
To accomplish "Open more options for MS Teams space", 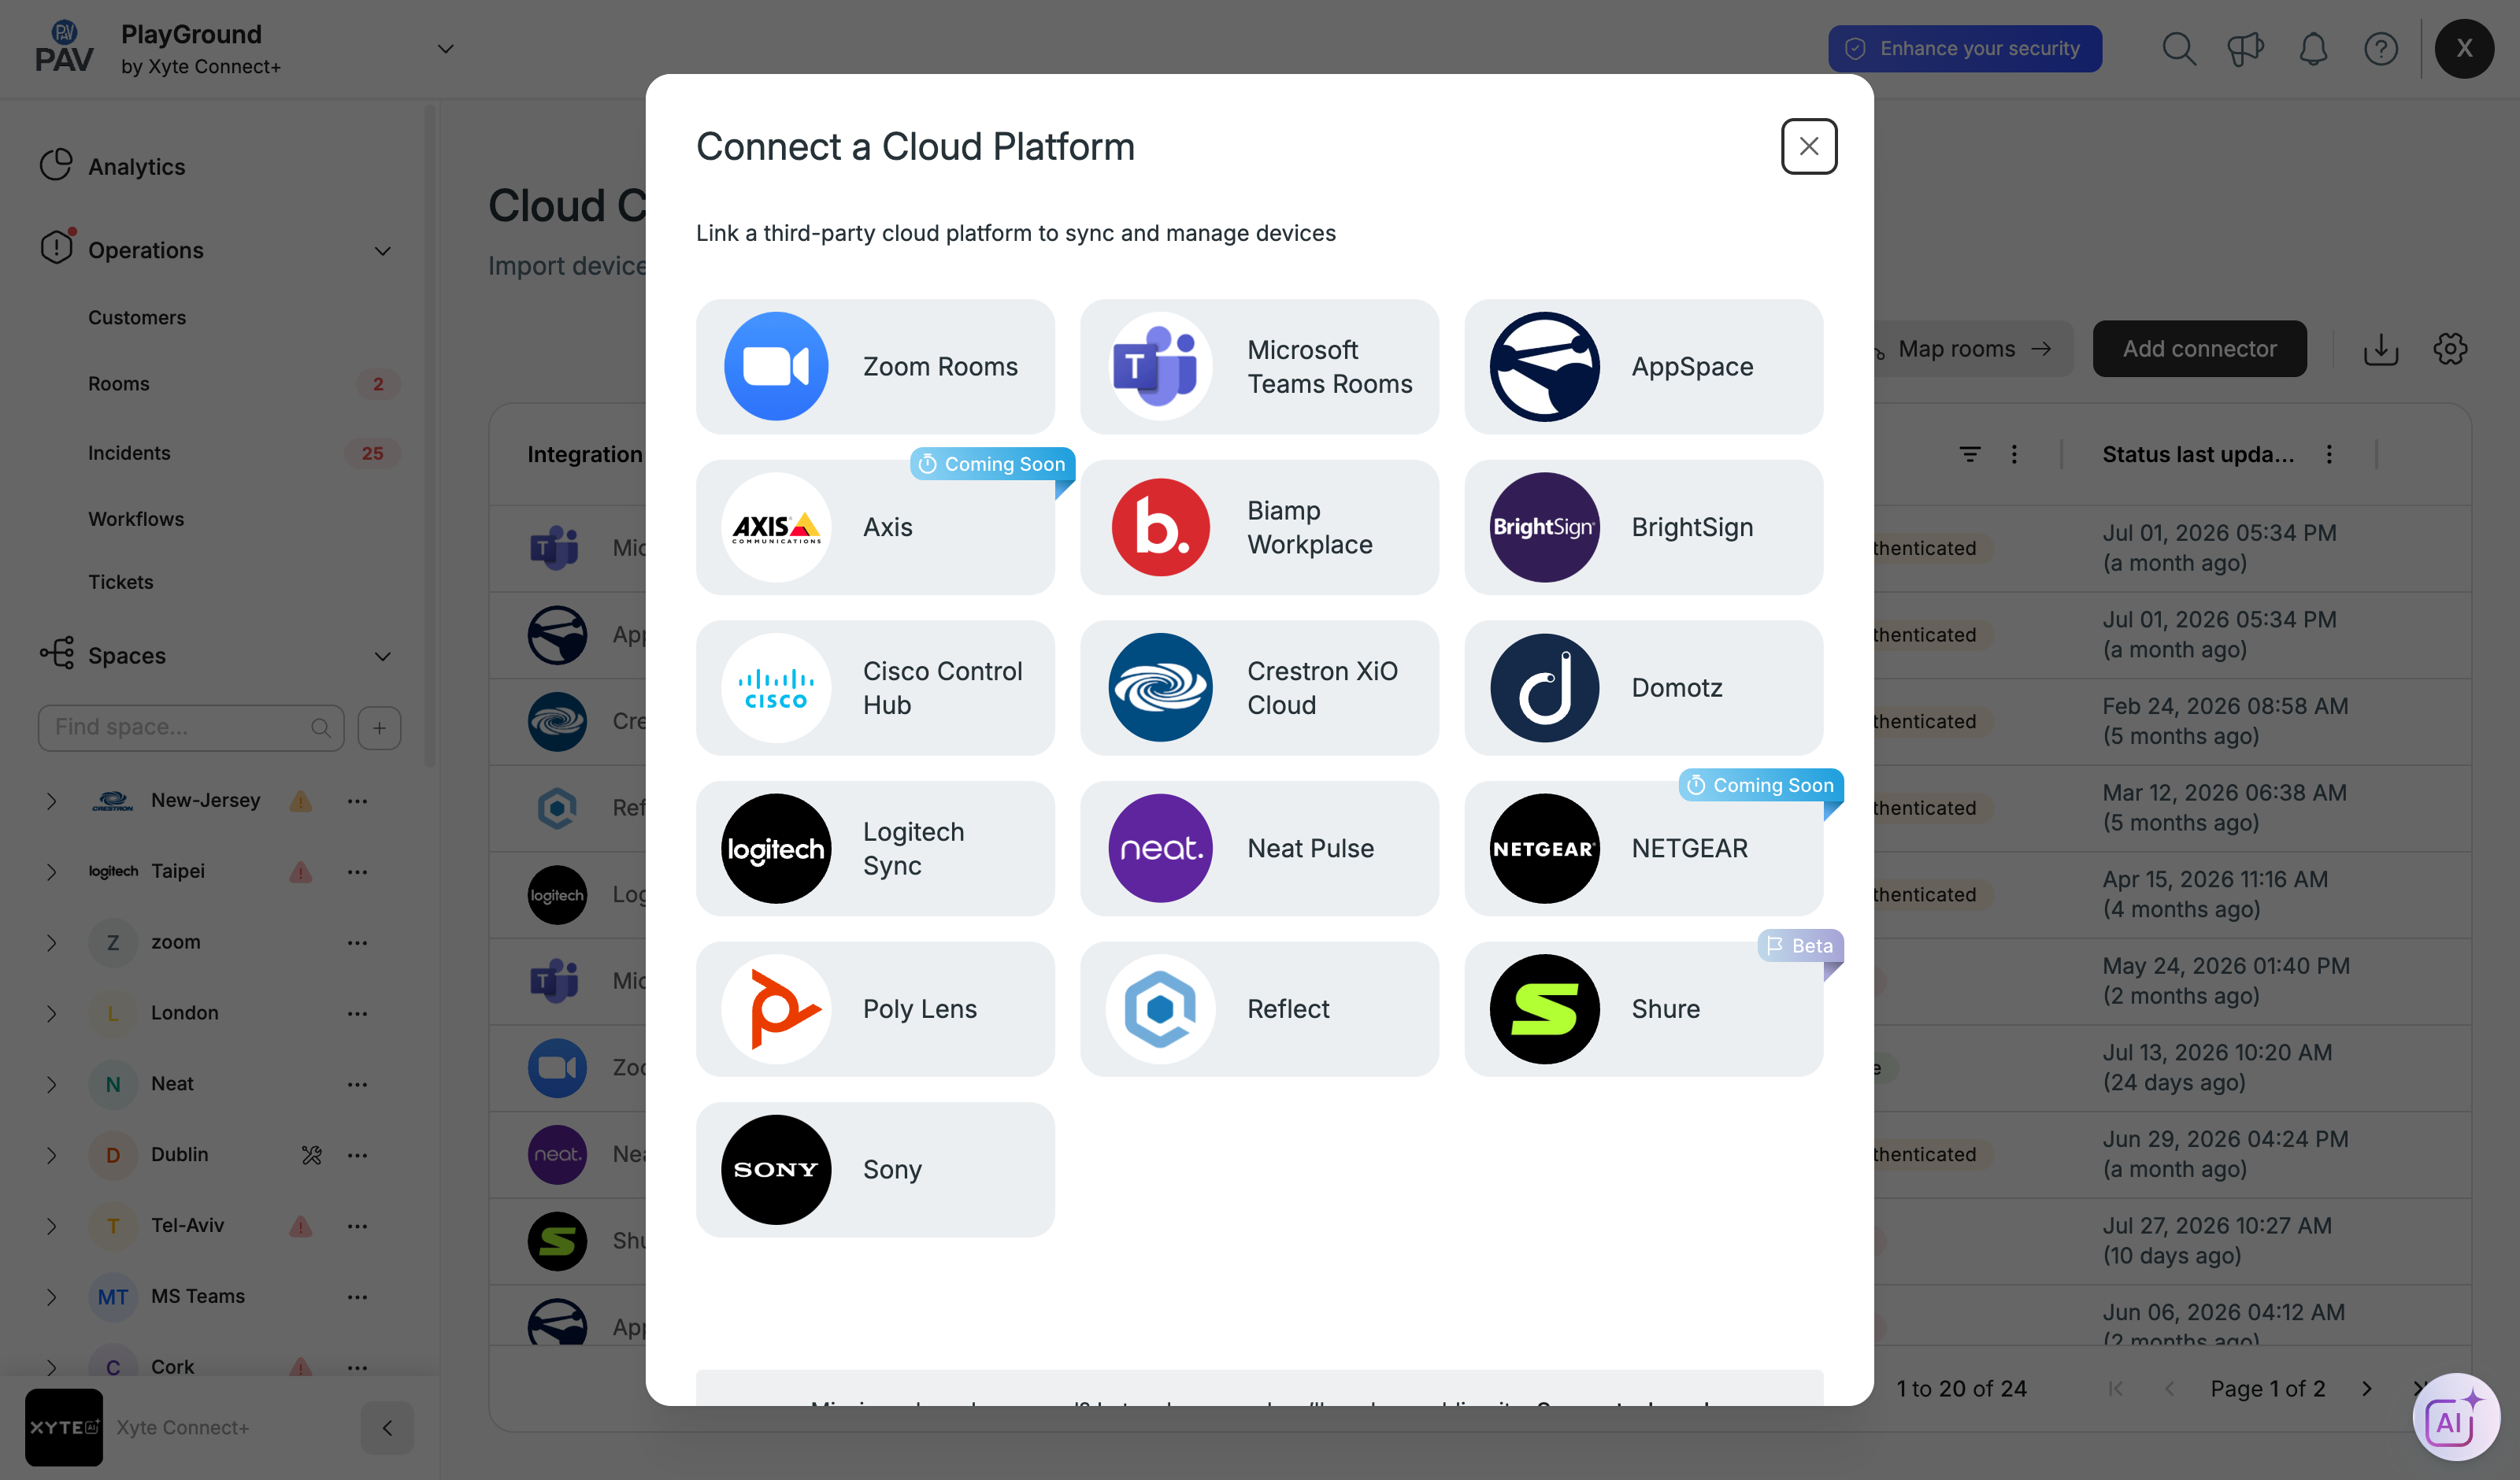I will click(x=357, y=1297).
